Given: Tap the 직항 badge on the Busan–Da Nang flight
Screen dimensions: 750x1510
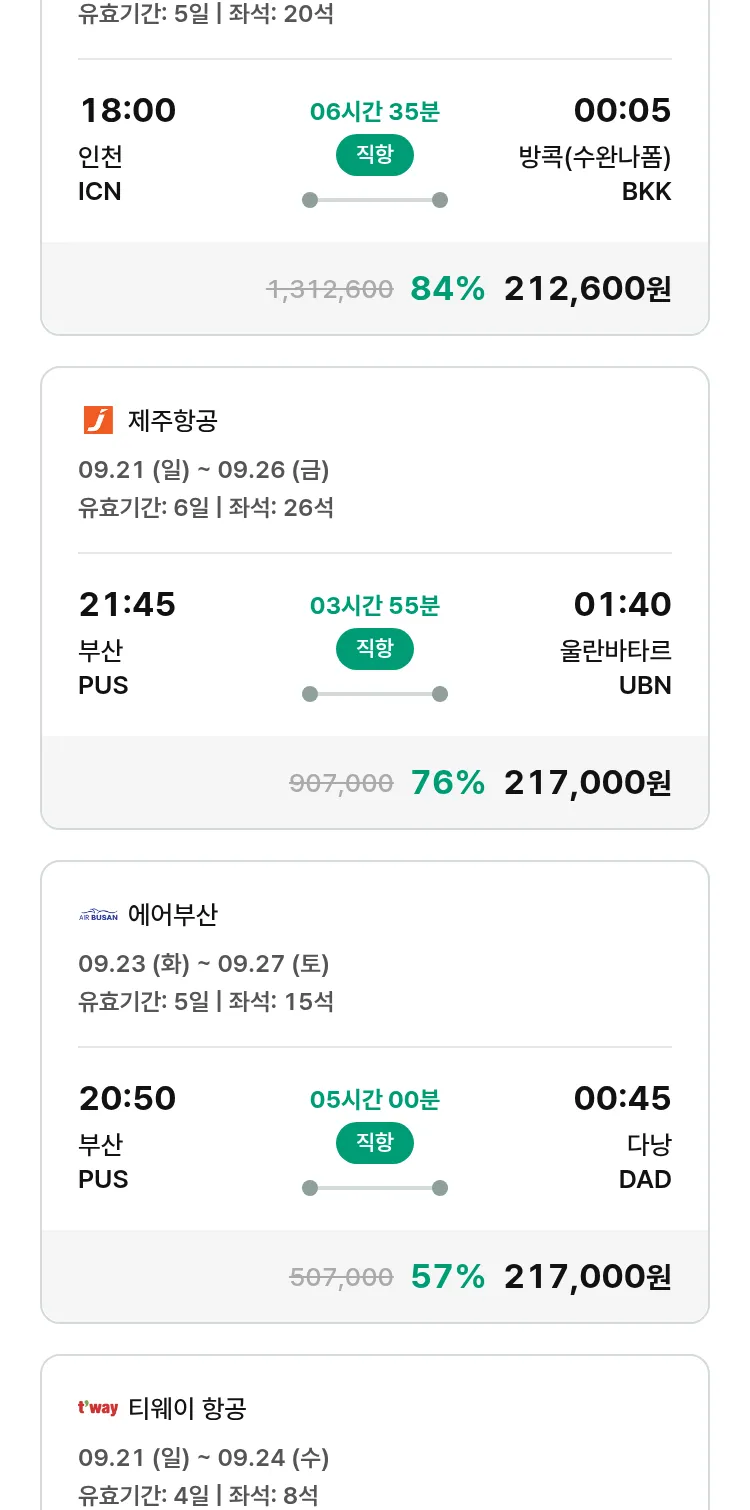Looking at the screenshot, I should [x=374, y=1143].
